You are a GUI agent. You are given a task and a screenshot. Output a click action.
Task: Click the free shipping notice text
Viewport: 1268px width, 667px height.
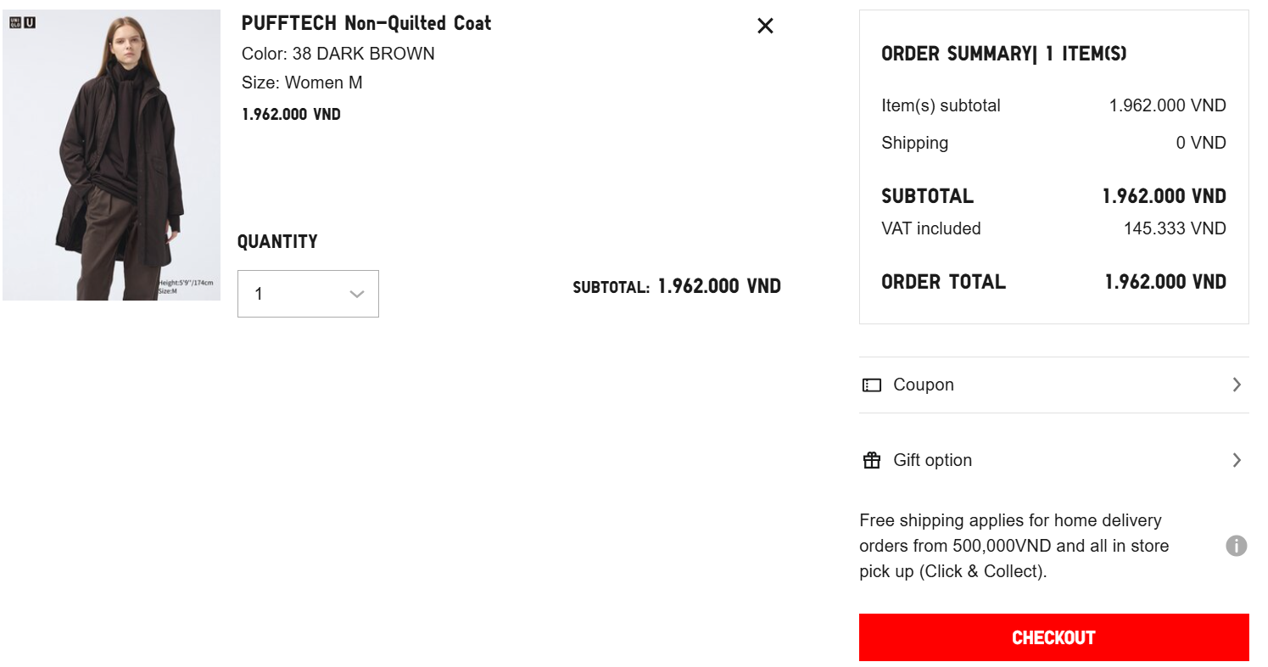1013,546
